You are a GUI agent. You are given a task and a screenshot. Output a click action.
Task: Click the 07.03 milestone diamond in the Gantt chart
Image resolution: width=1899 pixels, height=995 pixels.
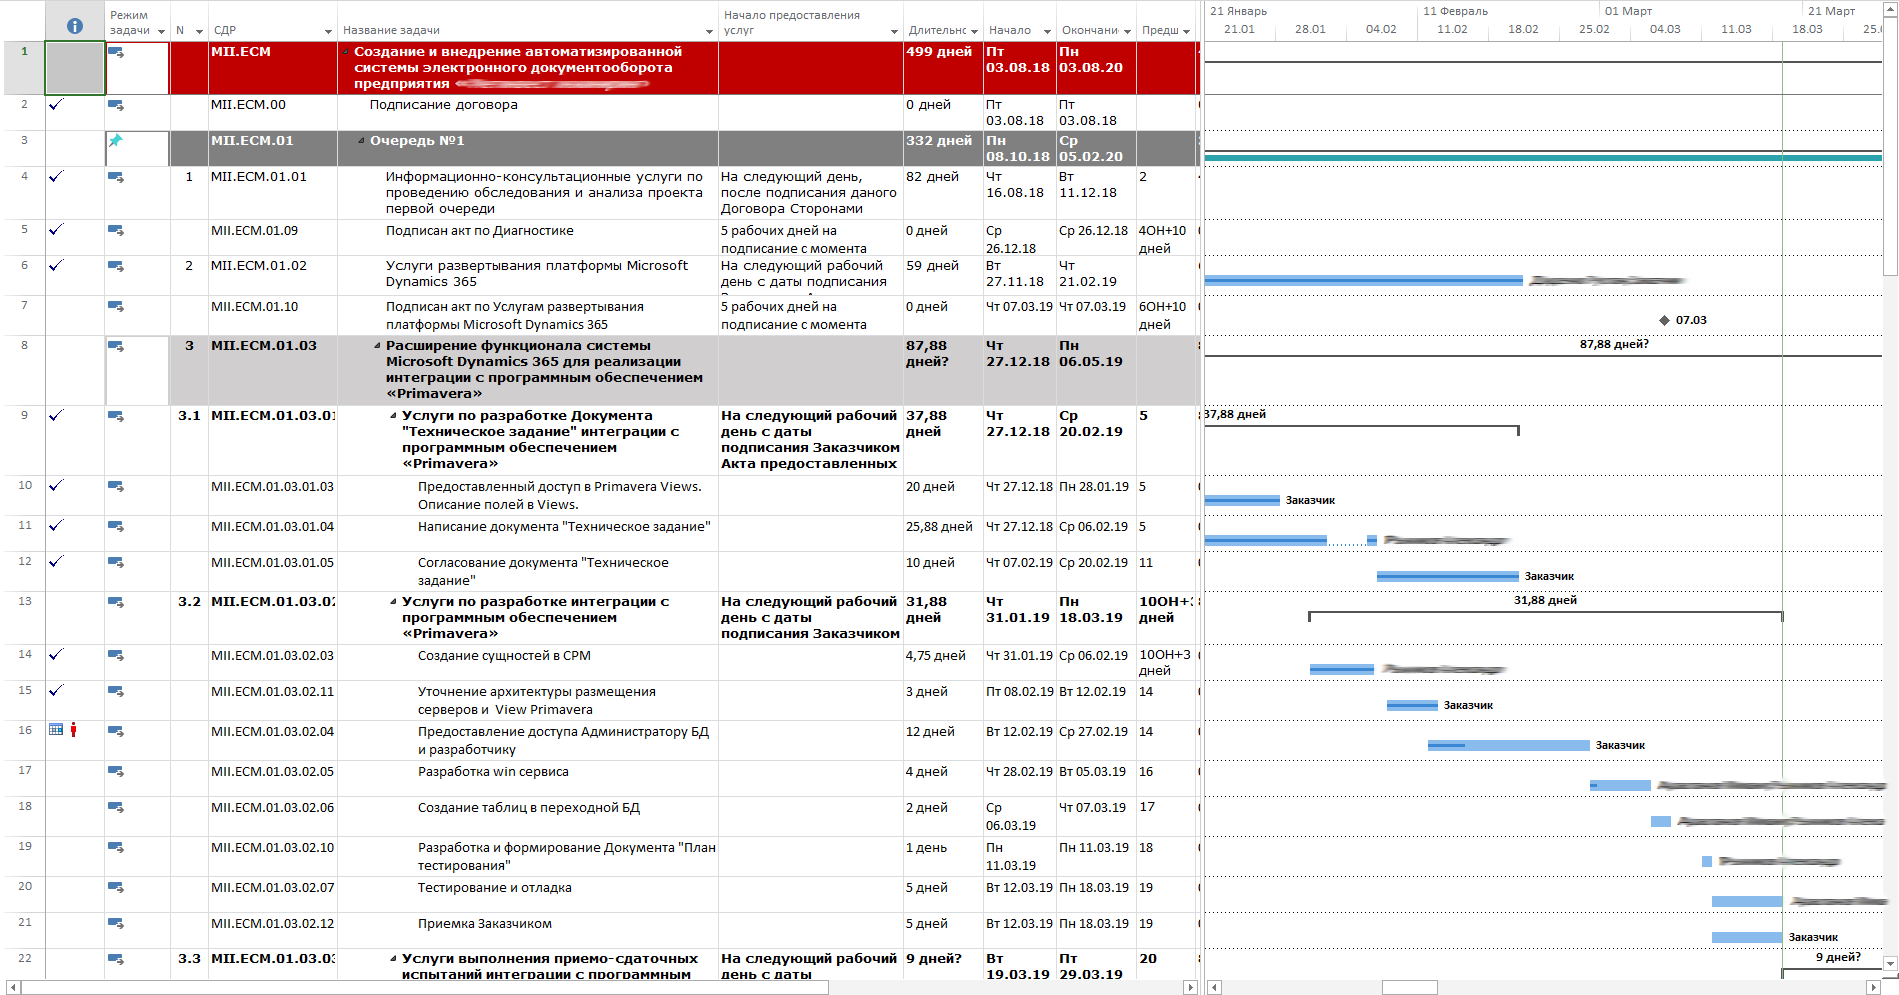(x=1664, y=320)
